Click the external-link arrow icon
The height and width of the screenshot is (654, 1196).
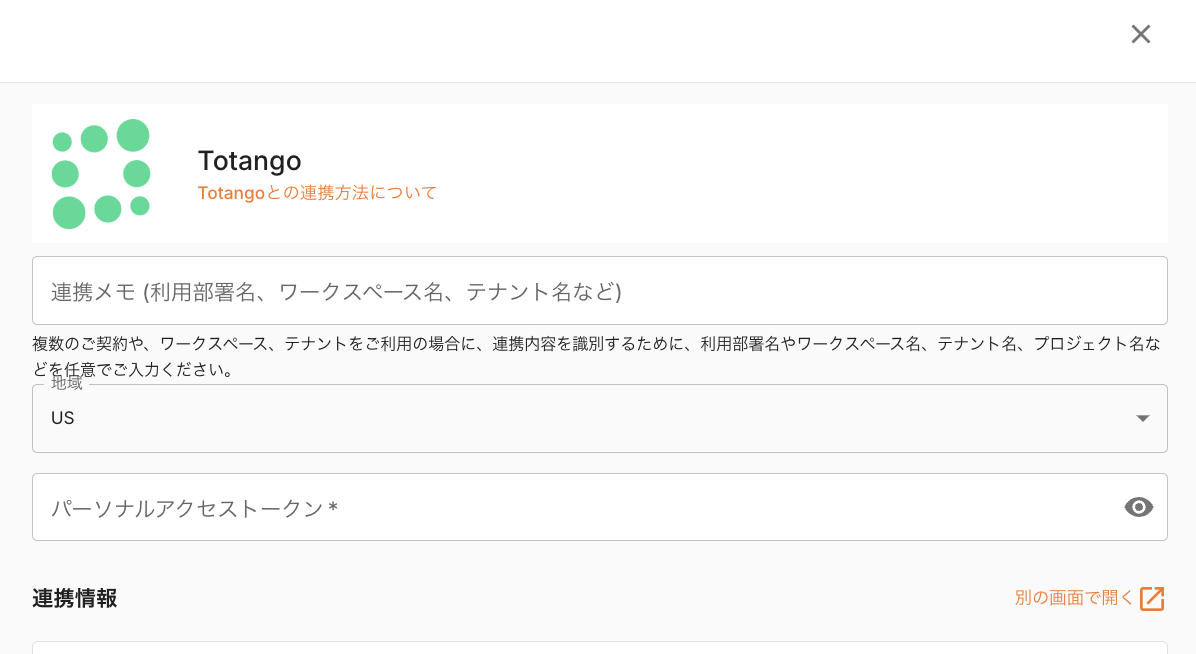tap(1152, 598)
